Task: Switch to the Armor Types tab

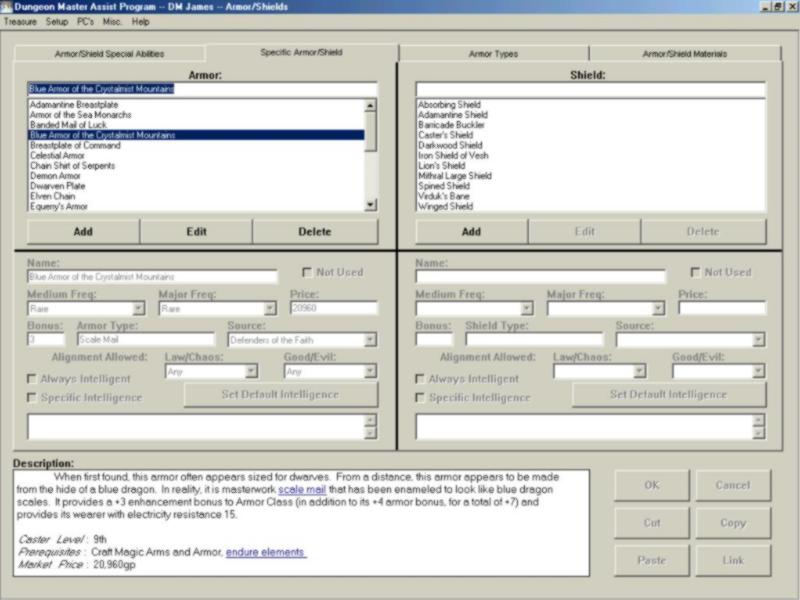Action: [x=493, y=54]
